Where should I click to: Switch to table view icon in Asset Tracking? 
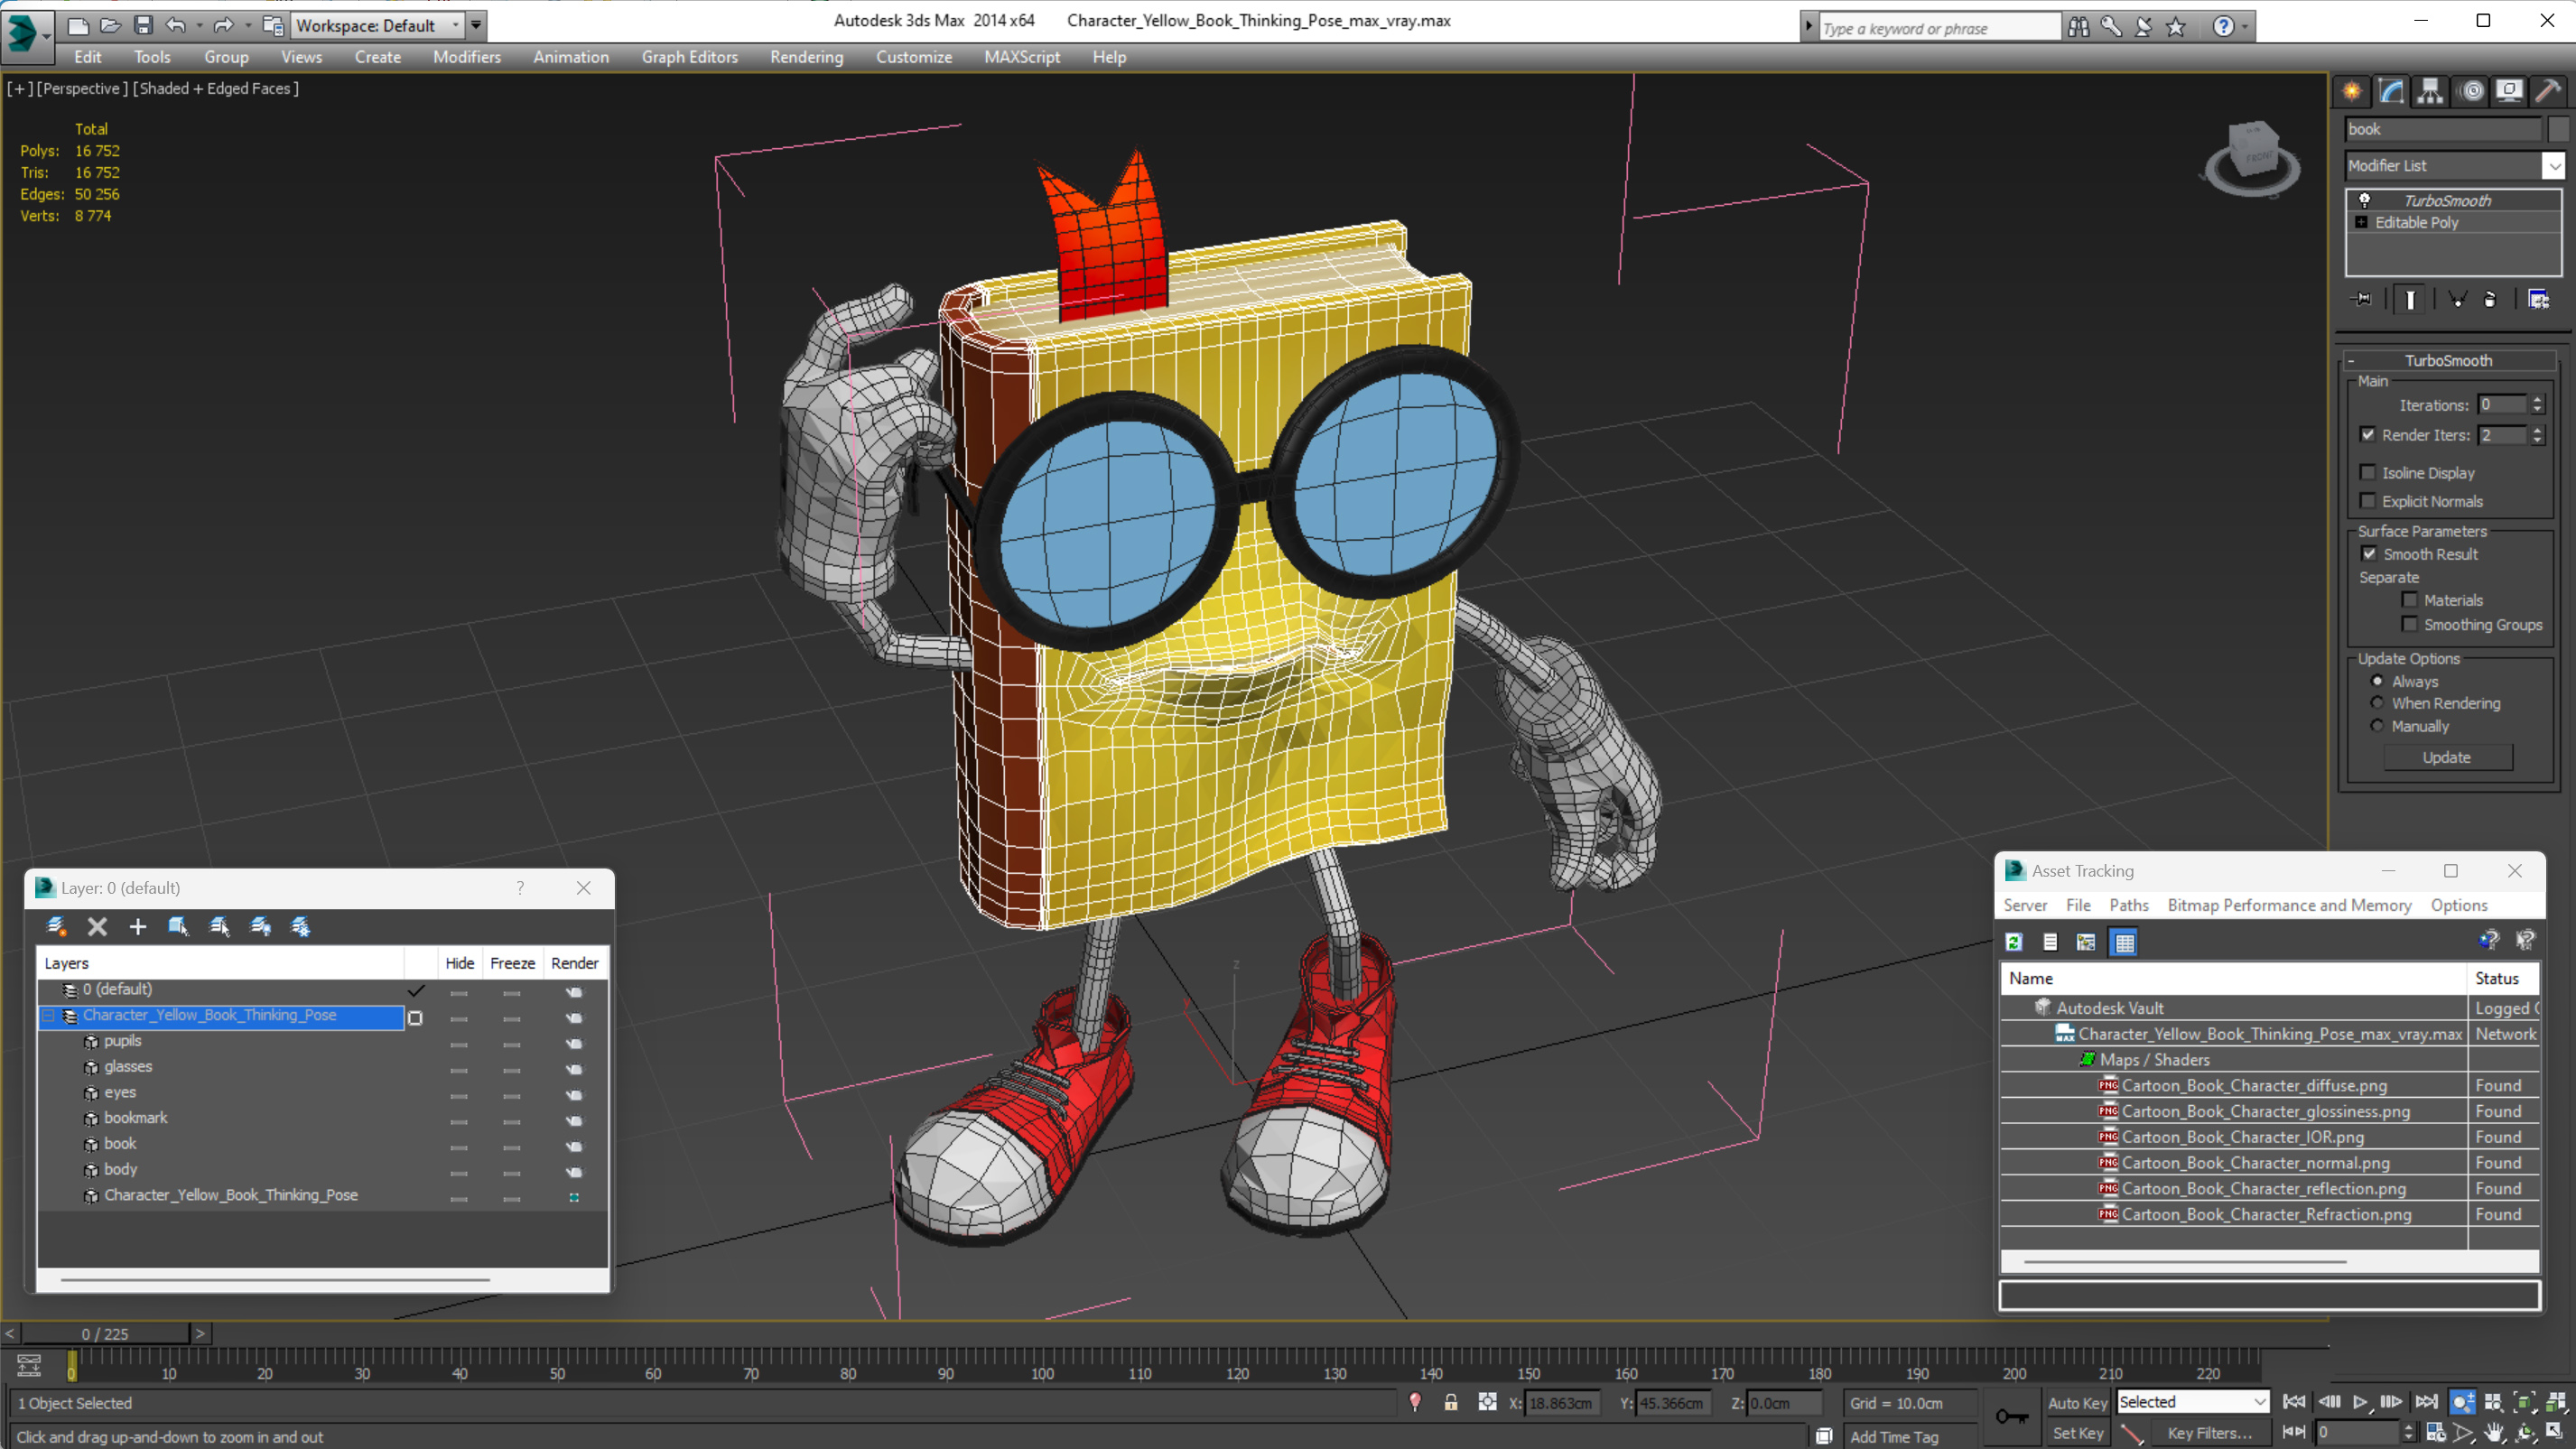click(2124, 941)
